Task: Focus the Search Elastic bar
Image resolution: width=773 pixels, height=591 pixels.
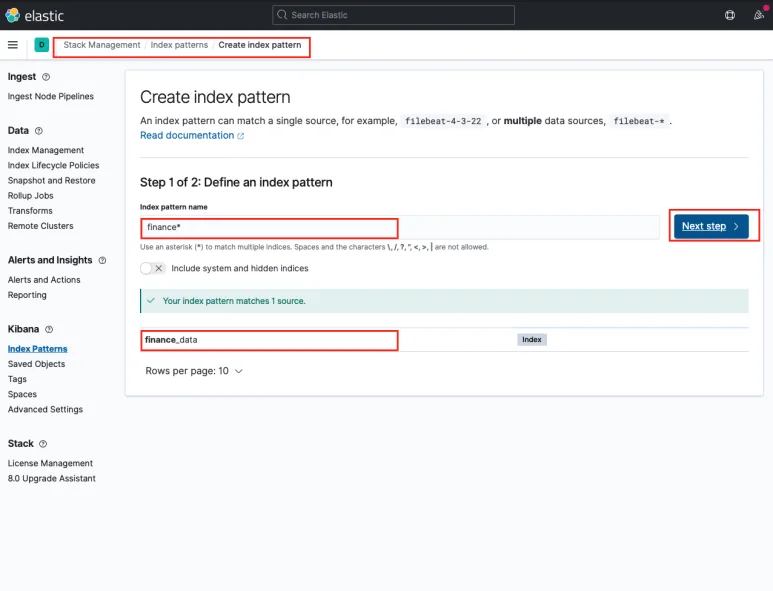Action: [x=393, y=15]
